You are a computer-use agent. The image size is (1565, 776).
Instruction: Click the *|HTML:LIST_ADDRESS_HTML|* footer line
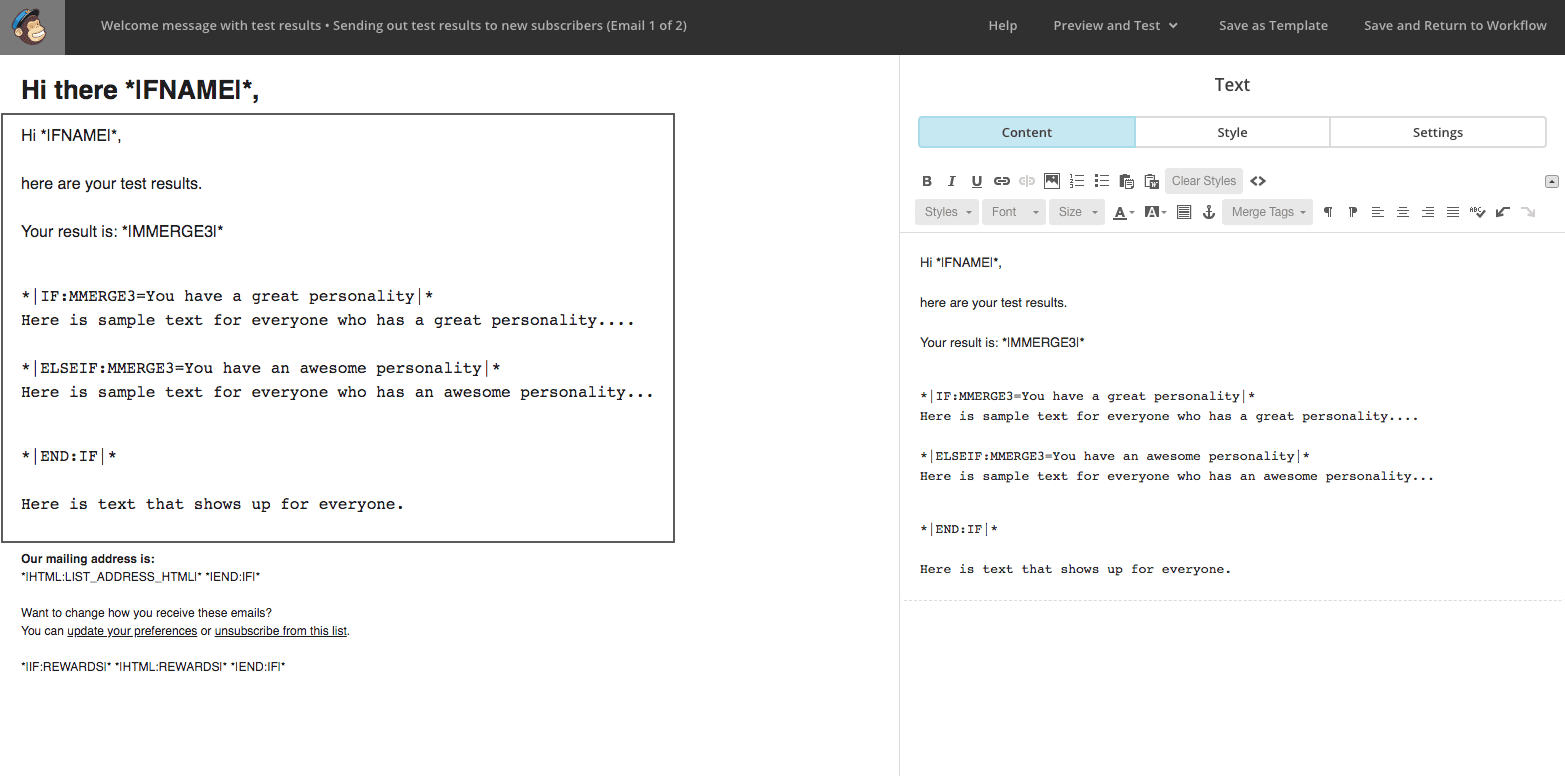pyautogui.click(x=140, y=577)
